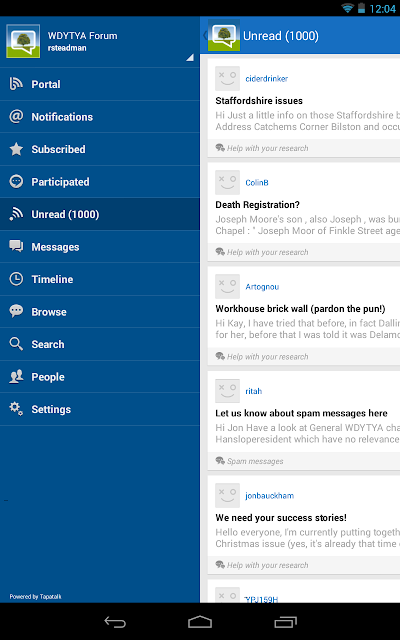Tap the Timeline clock icon
This screenshot has height=640, width=400.
tap(16, 279)
